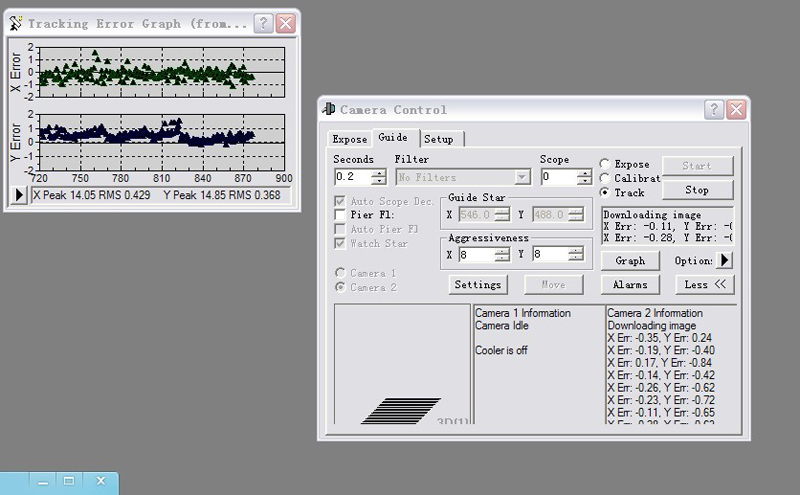Open the Filter dropdown
The image size is (800, 495).
522,177
